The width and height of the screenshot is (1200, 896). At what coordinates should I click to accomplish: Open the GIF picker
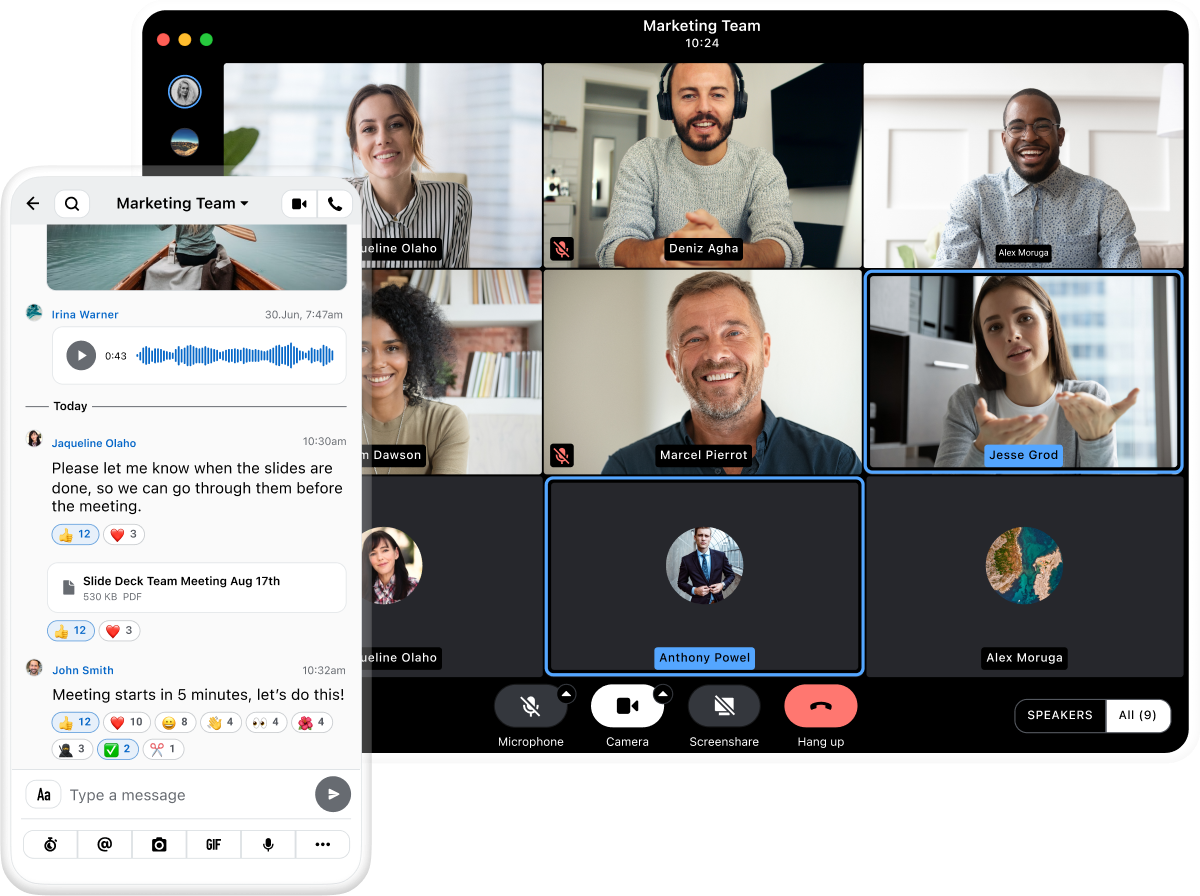(x=213, y=845)
